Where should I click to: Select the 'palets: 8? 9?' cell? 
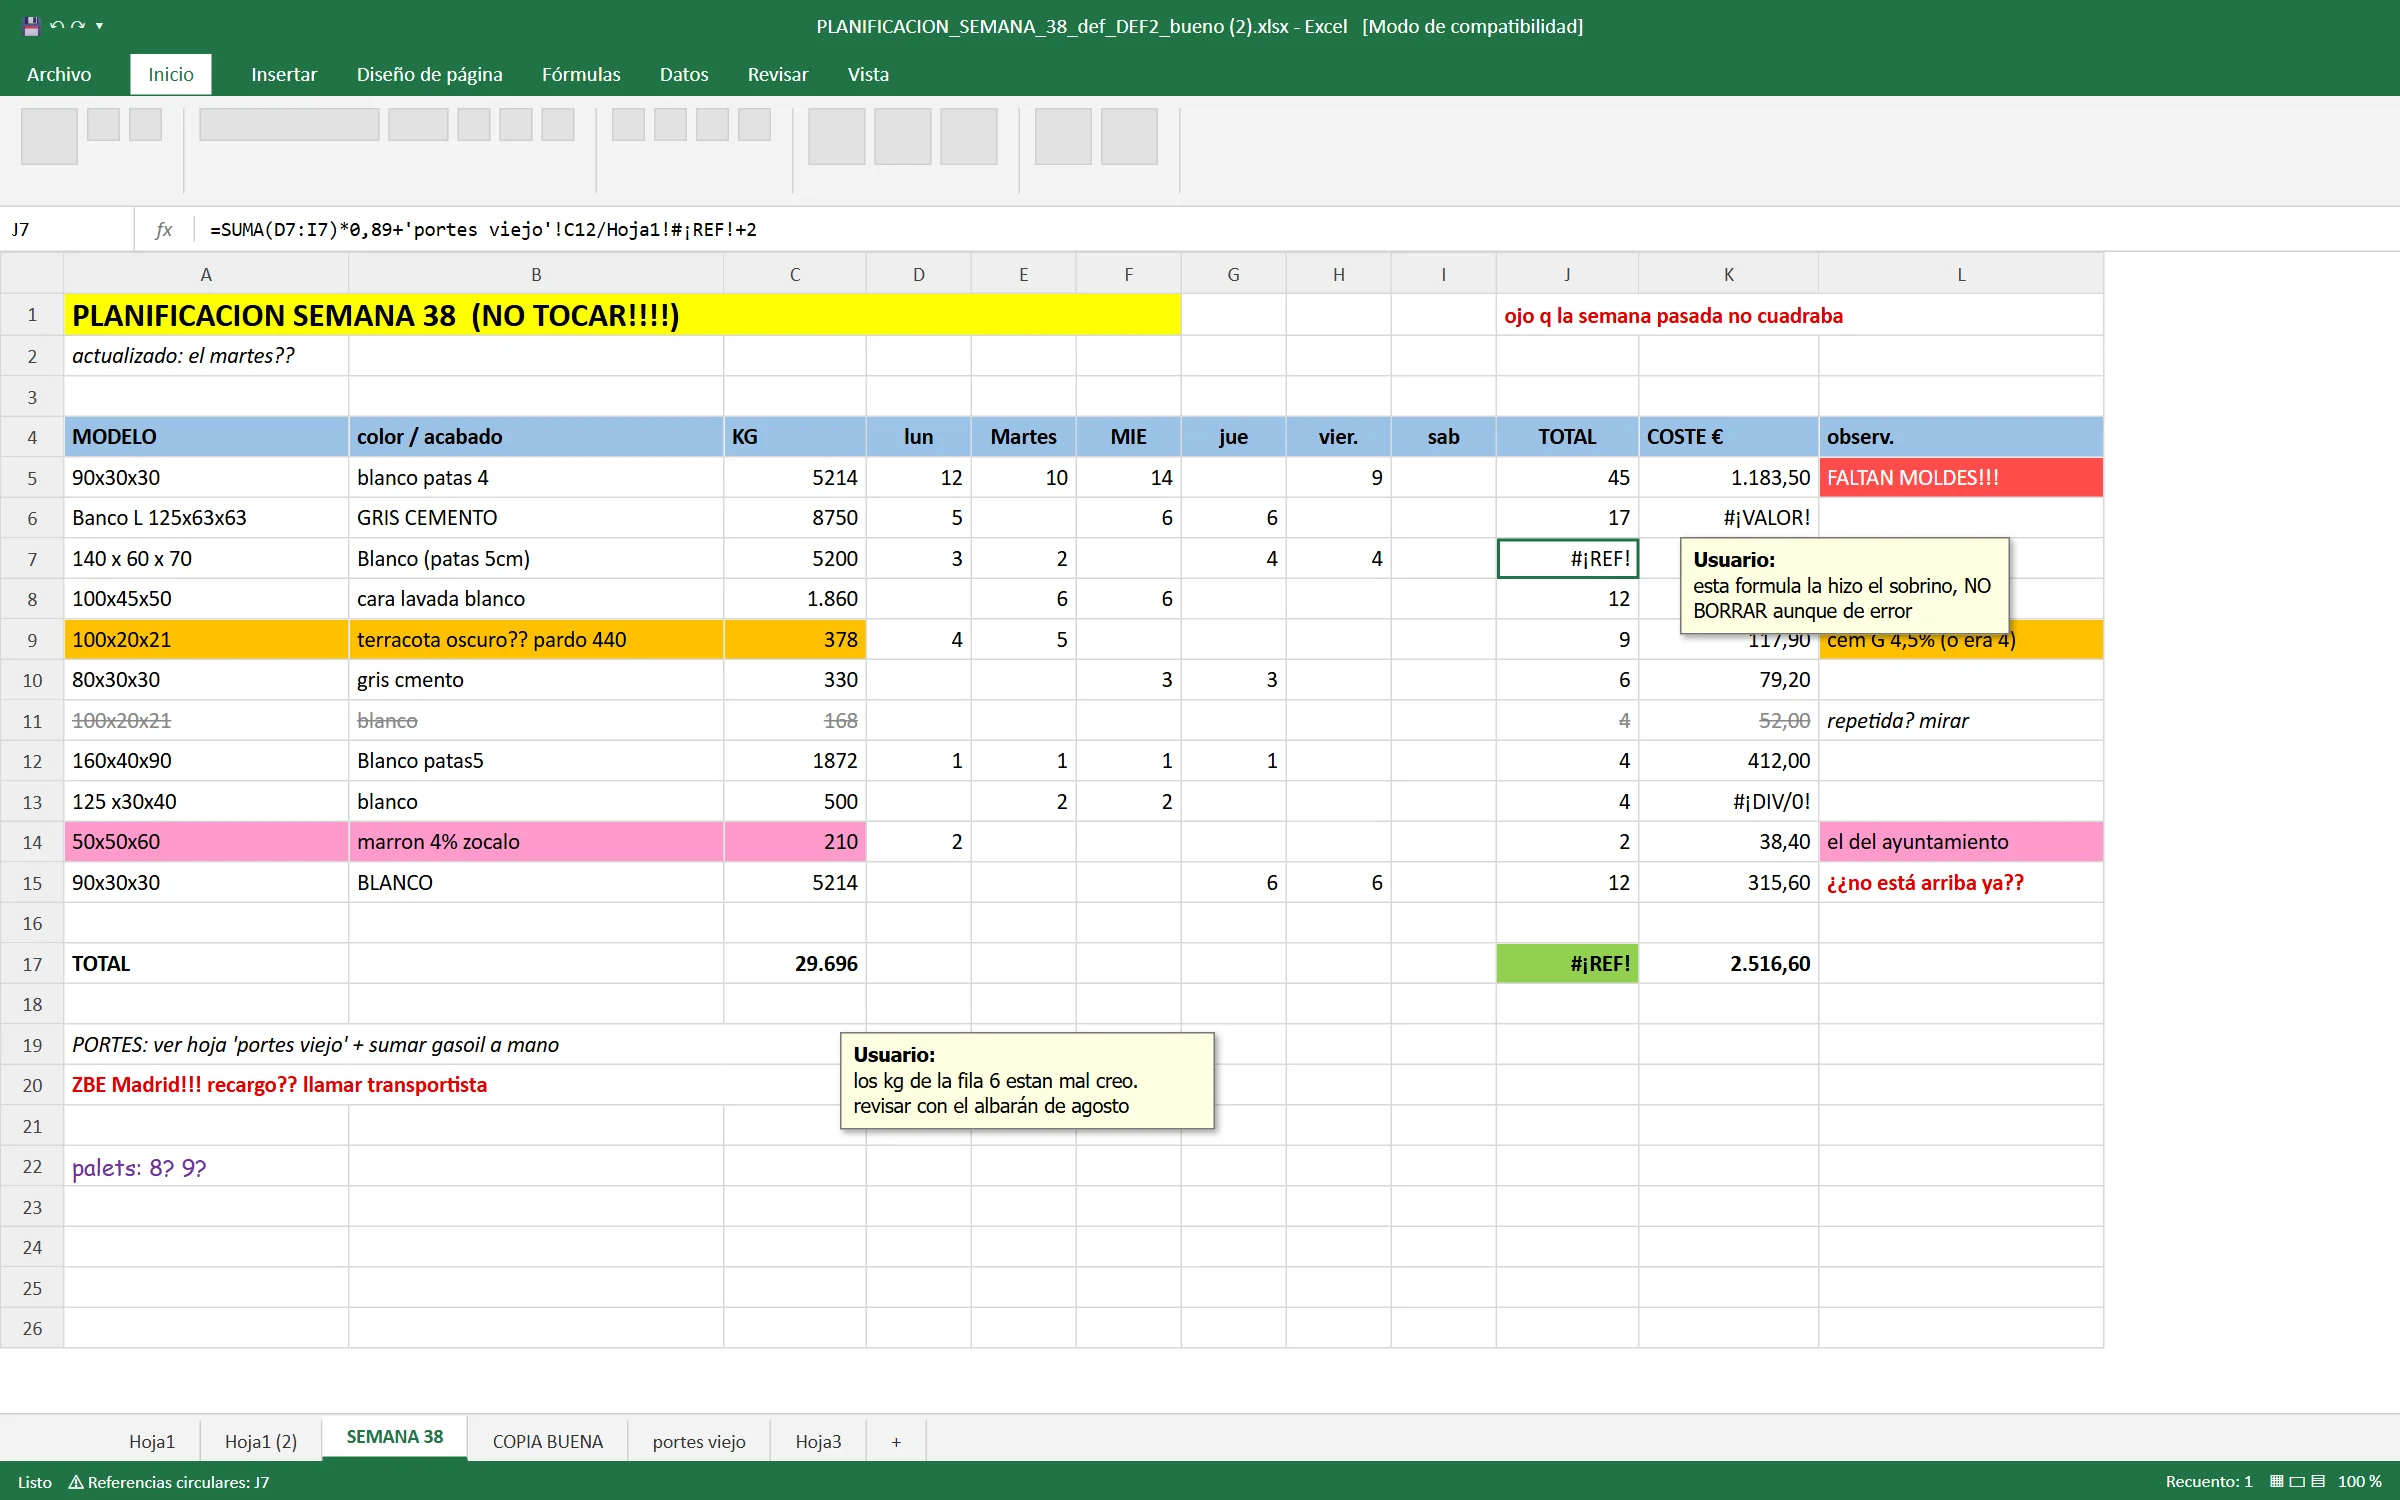206,1167
